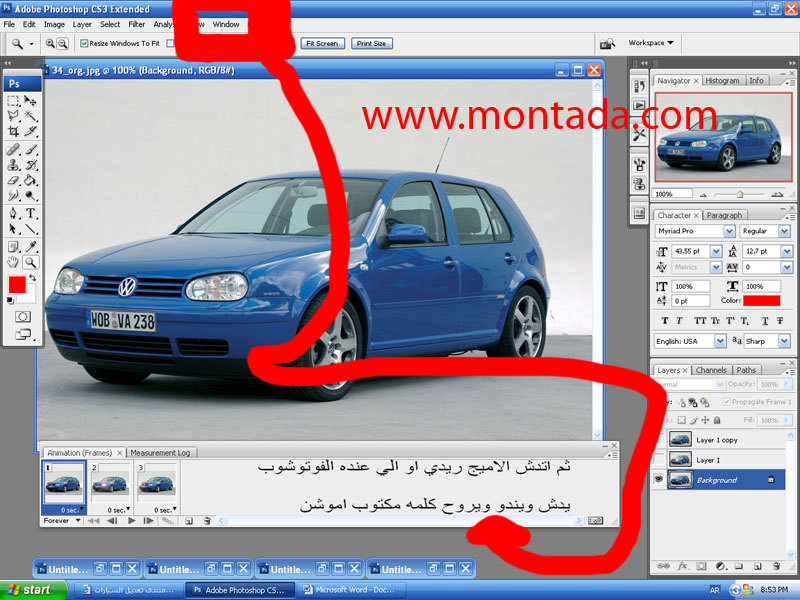The height and width of the screenshot is (600, 800).
Task: Hide the Background layer eye icon
Action: click(658, 480)
